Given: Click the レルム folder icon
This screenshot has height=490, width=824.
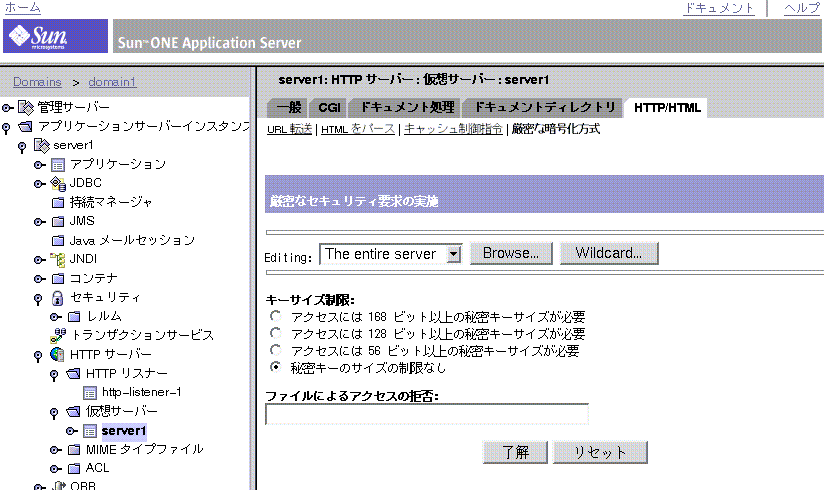Looking at the screenshot, I should click(x=74, y=317).
